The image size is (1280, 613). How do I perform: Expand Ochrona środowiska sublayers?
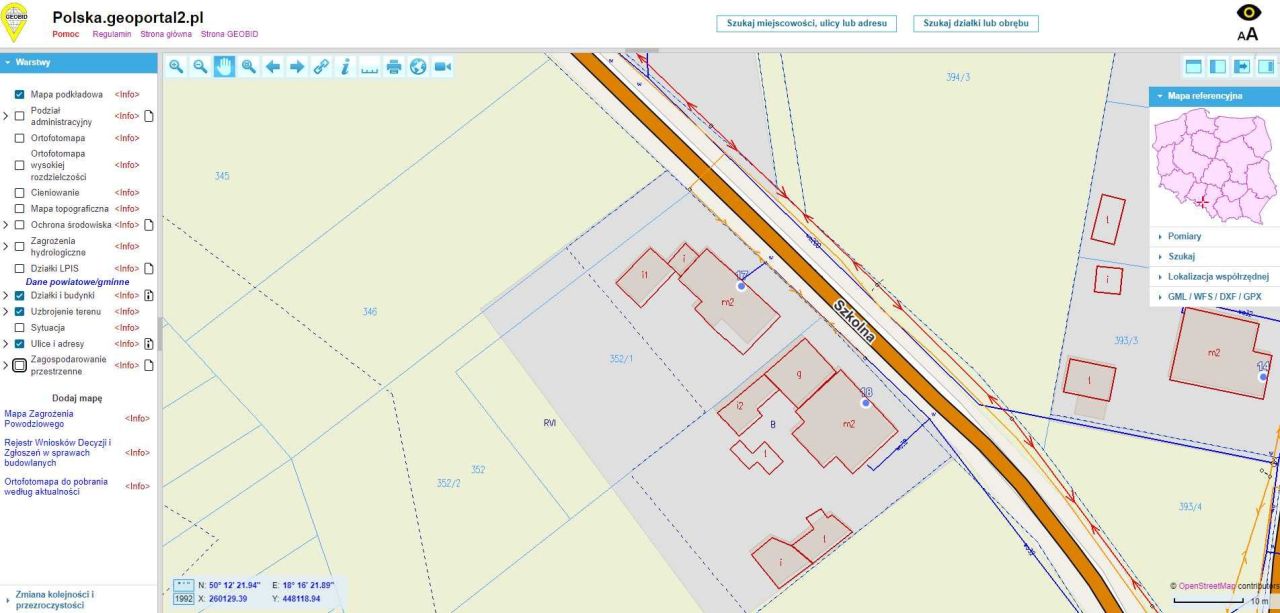point(6,225)
